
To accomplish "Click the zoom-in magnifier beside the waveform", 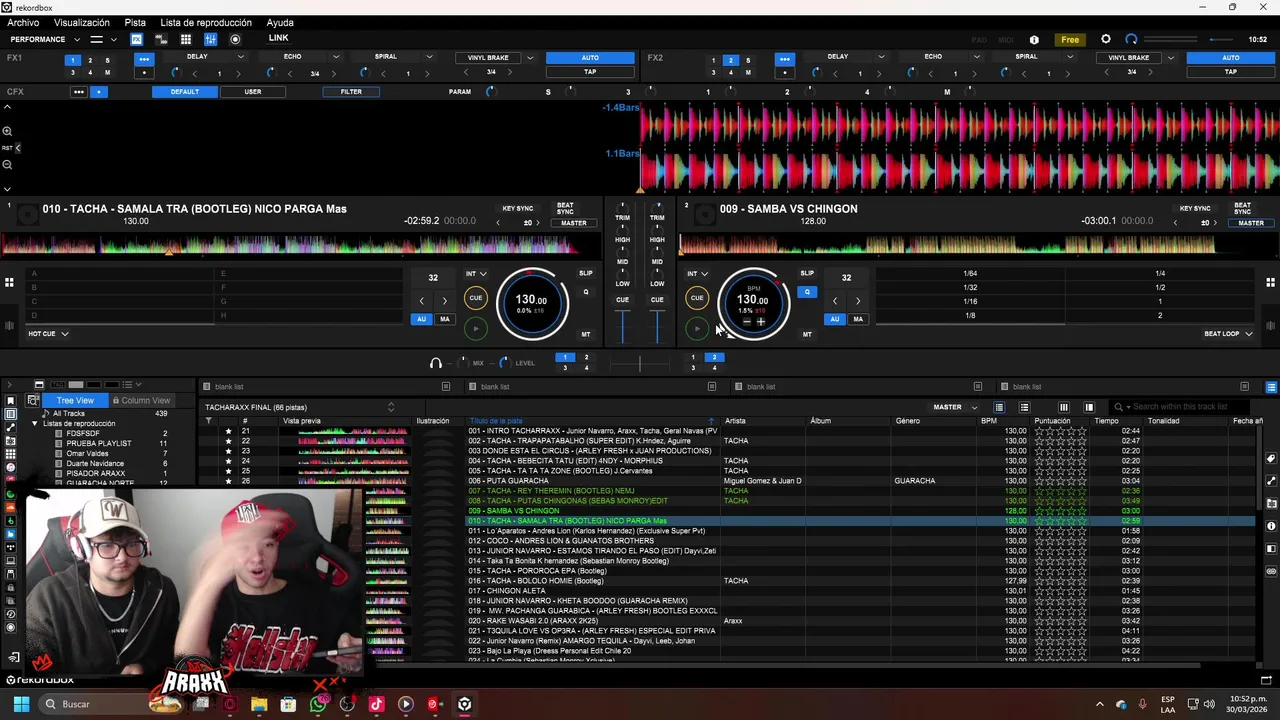I will coord(7,131).
